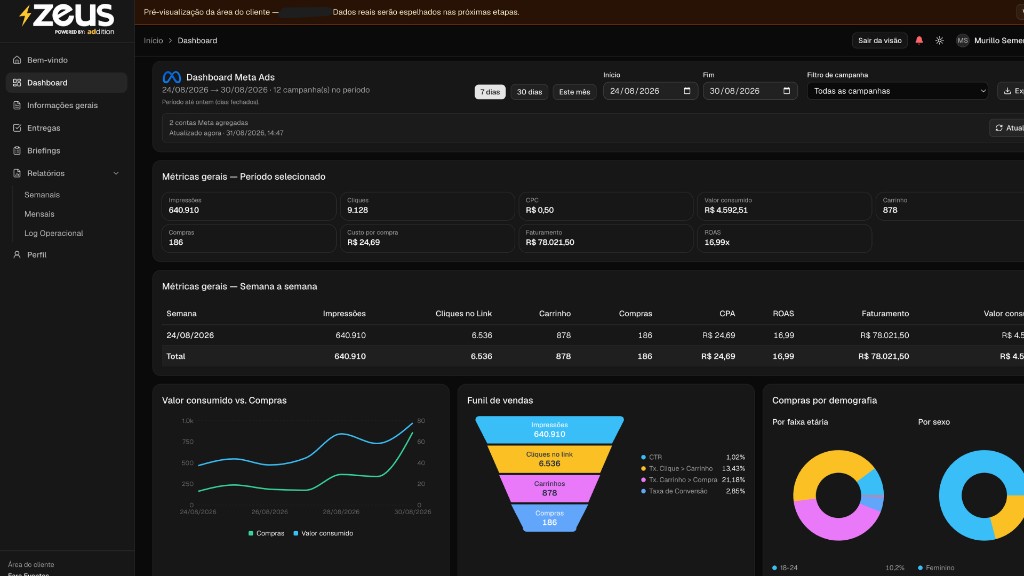Image resolution: width=1024 pixels, height=576 pixels.
Task: Click the Compras funnel segment
Action: tap(549, 518)
